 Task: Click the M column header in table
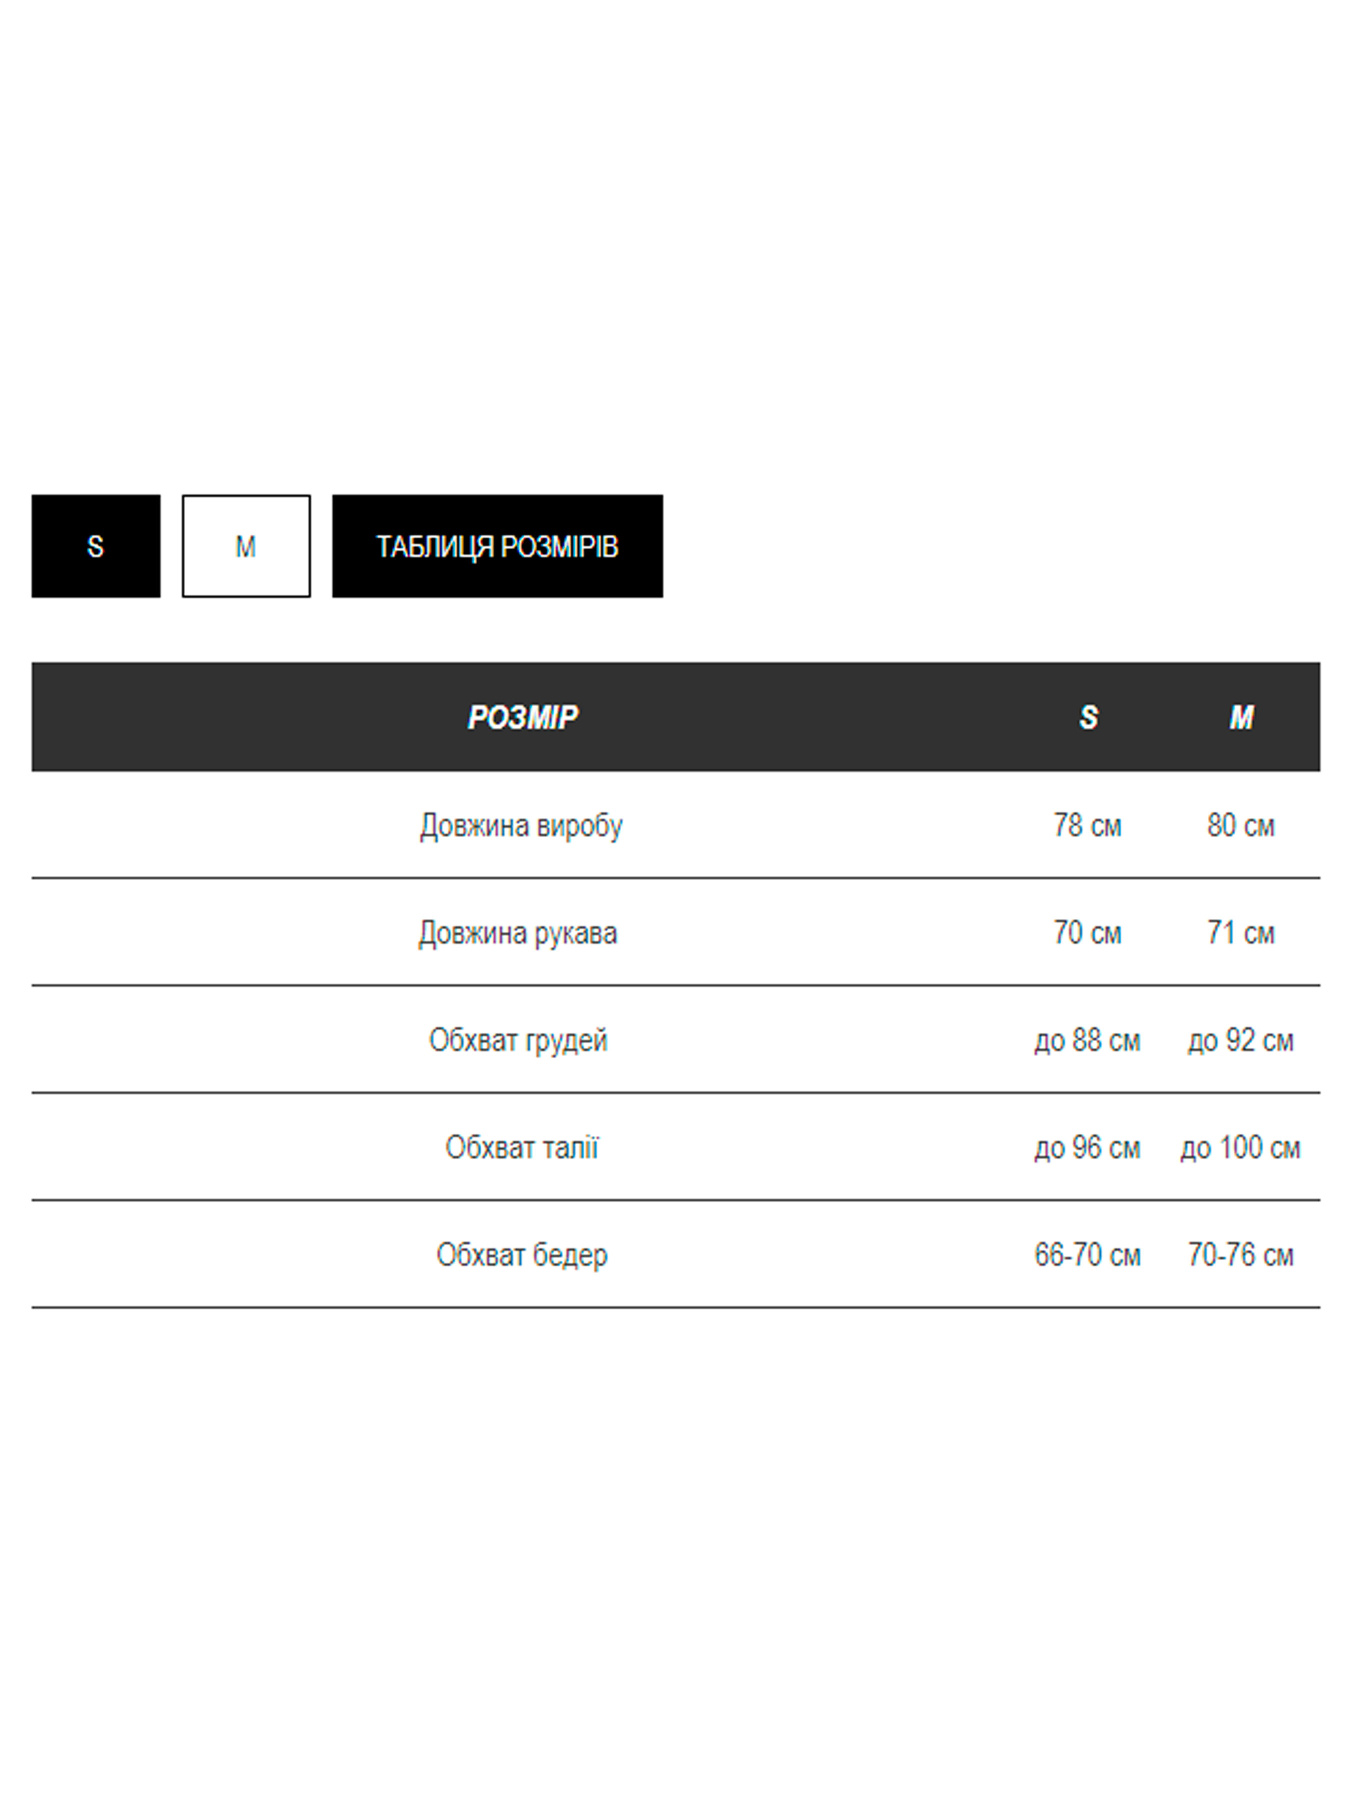[1241, 717]
